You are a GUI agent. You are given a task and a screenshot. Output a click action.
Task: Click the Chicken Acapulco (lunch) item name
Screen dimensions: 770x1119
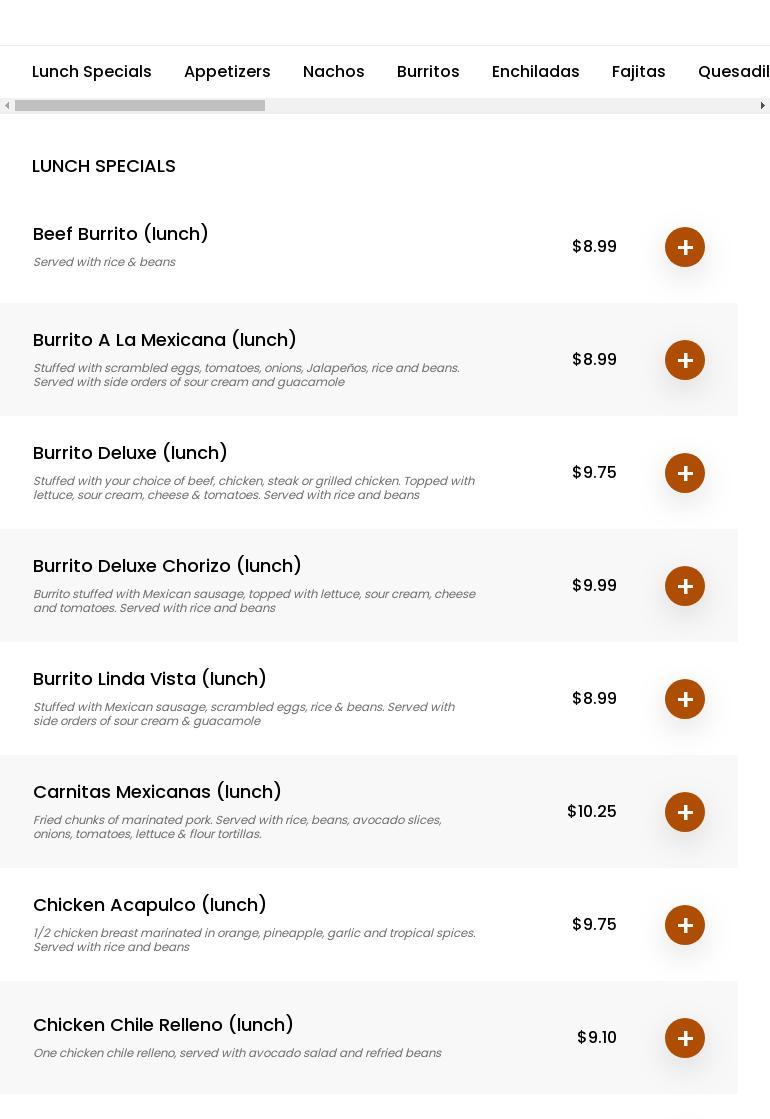(x=150, y=905)
